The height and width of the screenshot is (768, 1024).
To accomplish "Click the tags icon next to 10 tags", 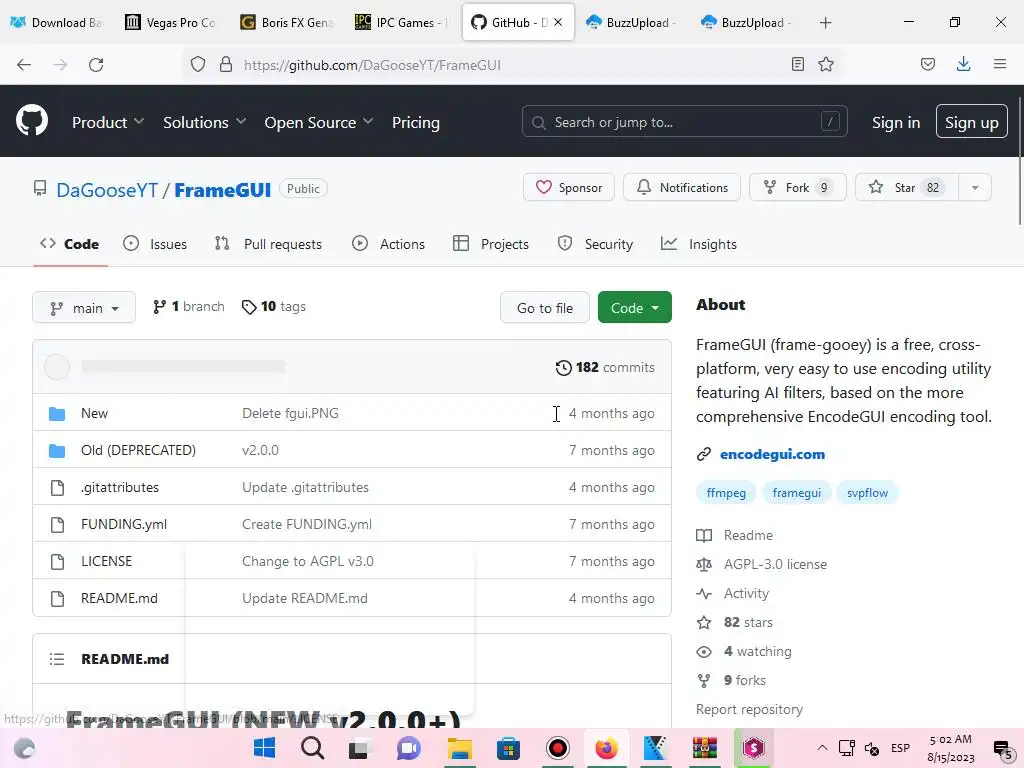I will coord(249,307).
